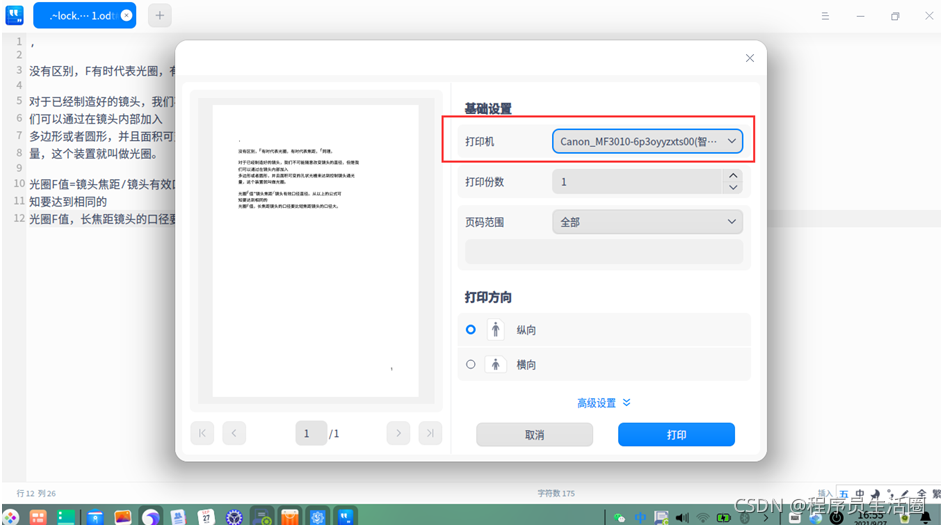Screen dimensions: 941x525
Task: Click line 3 text in editor
Action: pos(102,71)
